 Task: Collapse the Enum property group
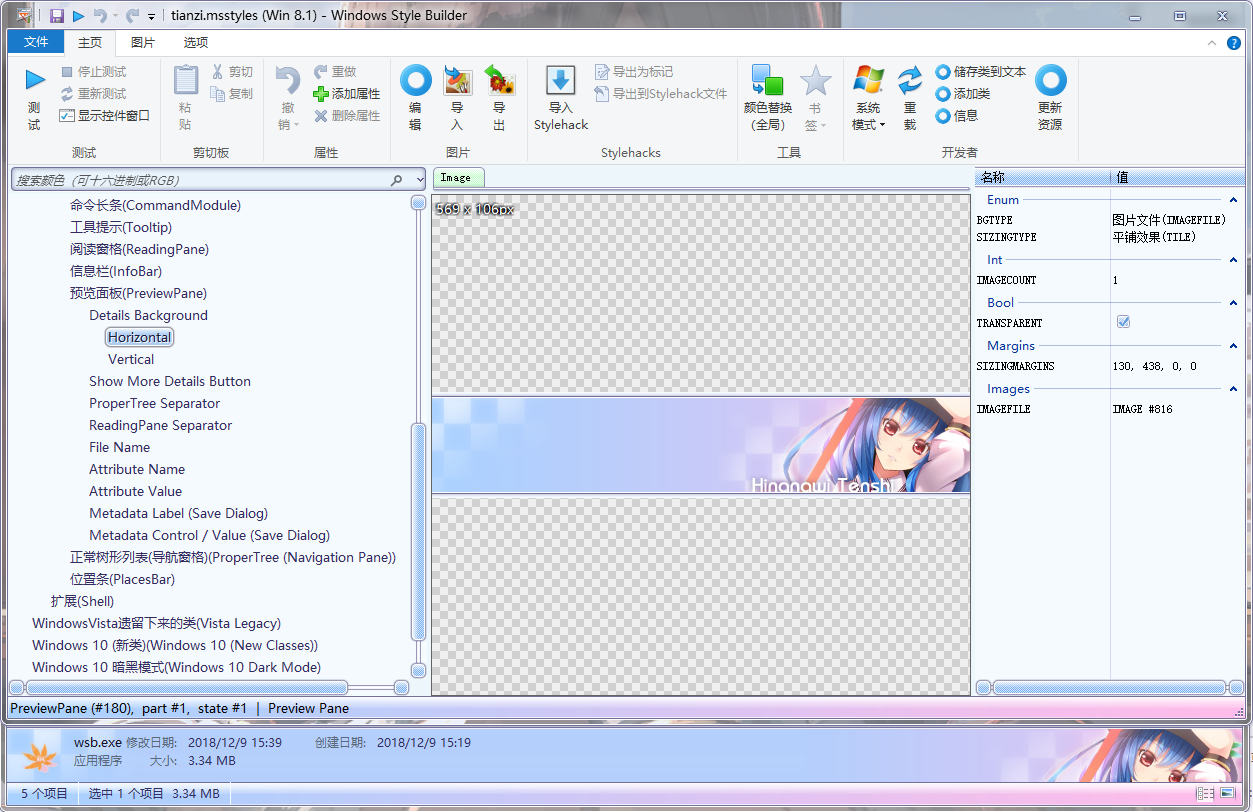point(1233,200)
